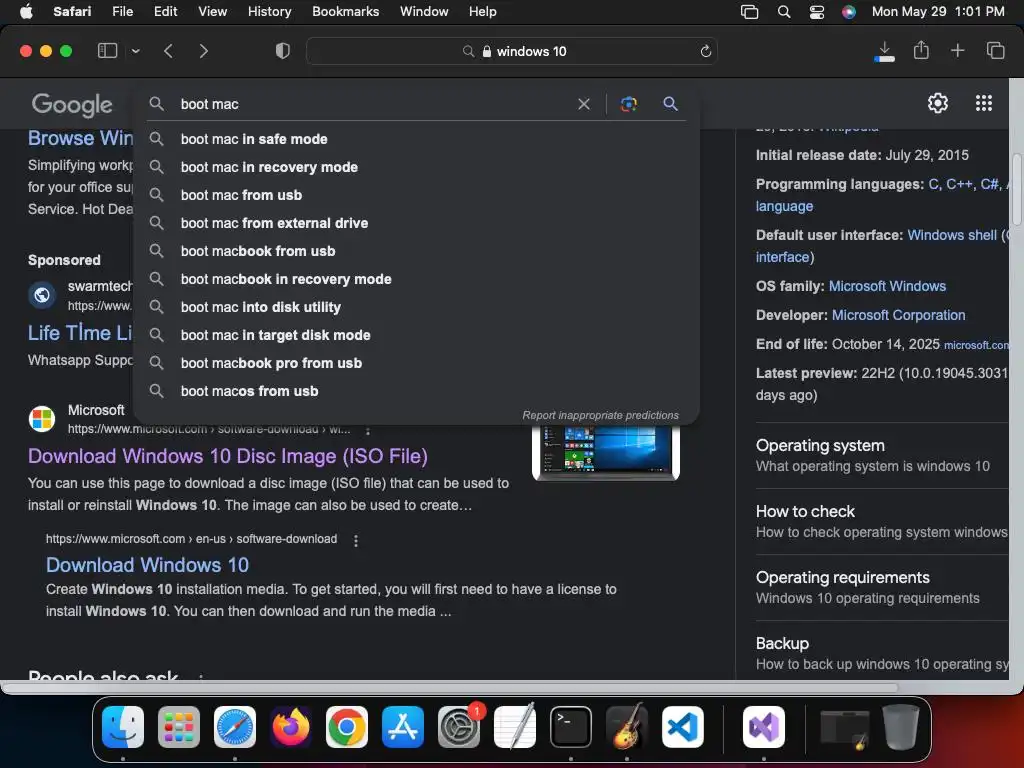Open the Download Windows 10 sub-result

147,565
